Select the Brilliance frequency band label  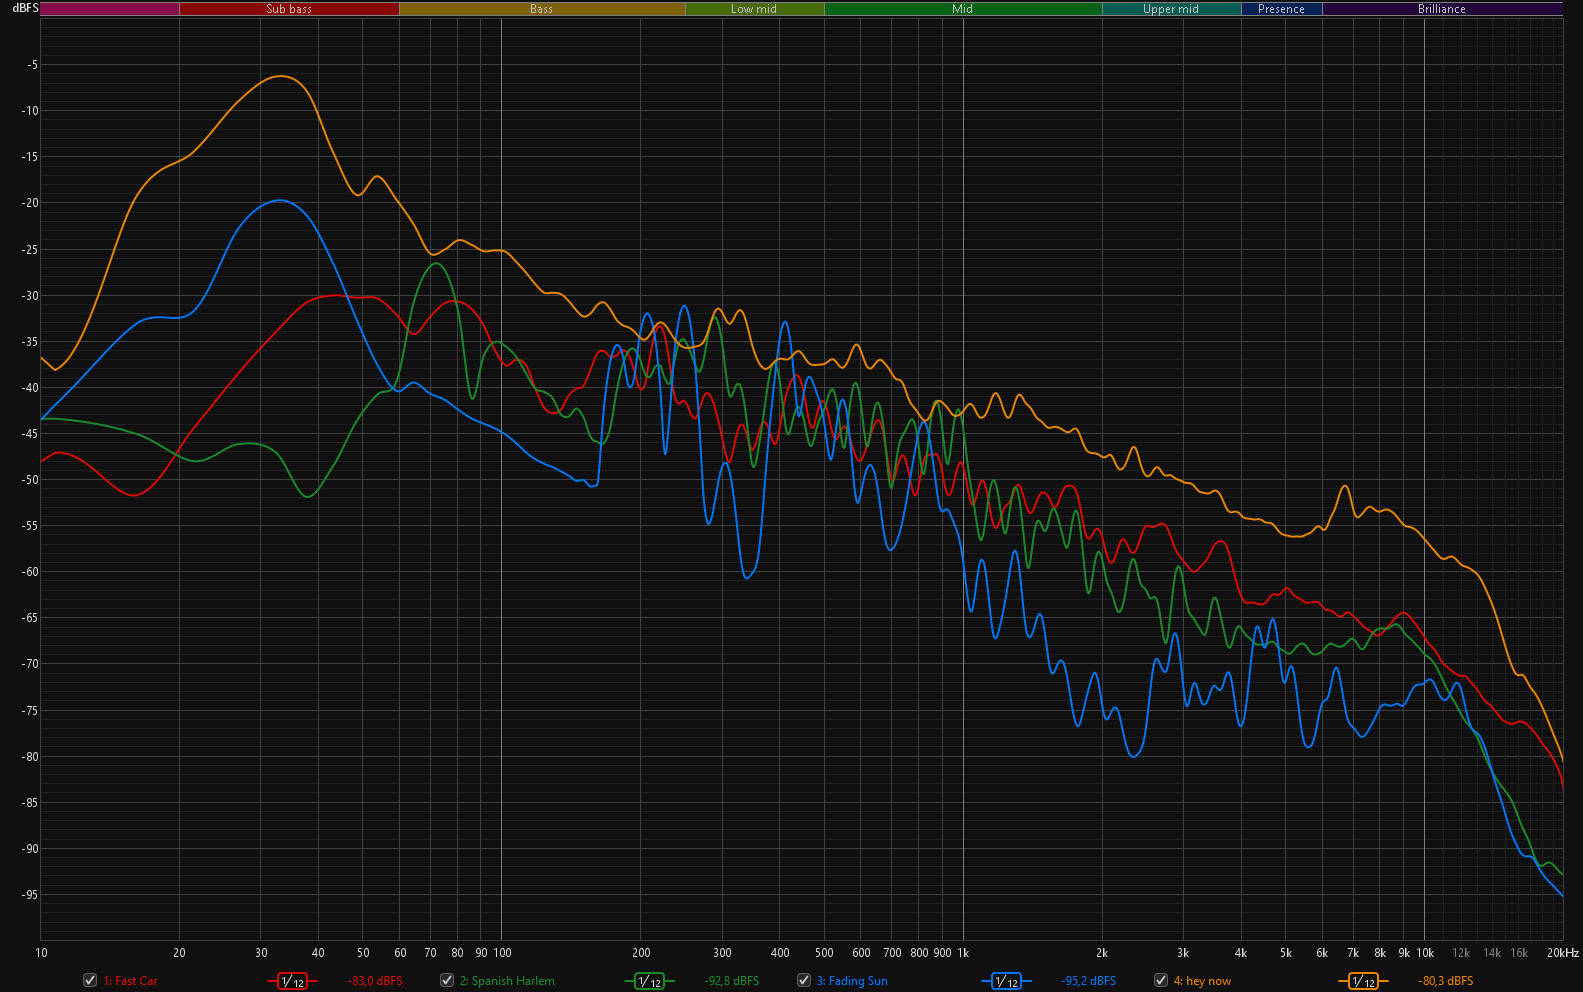(x=1442, y=9)
